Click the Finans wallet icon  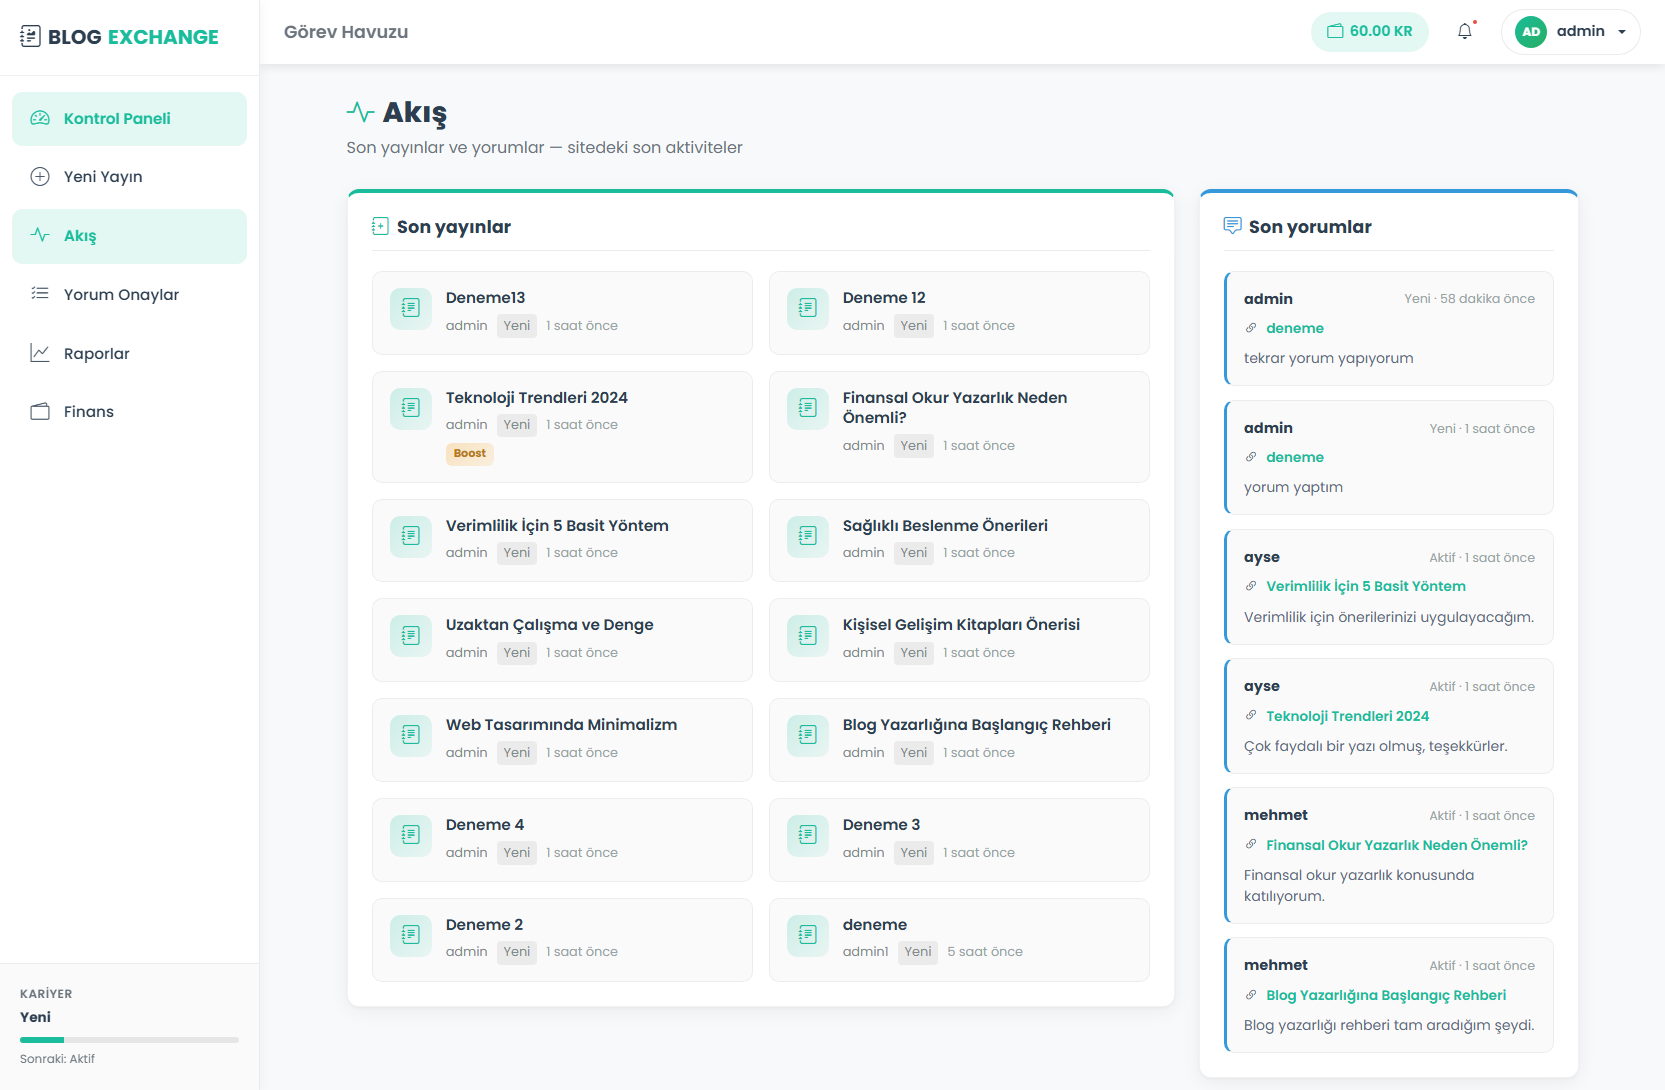tap(40, 412)
